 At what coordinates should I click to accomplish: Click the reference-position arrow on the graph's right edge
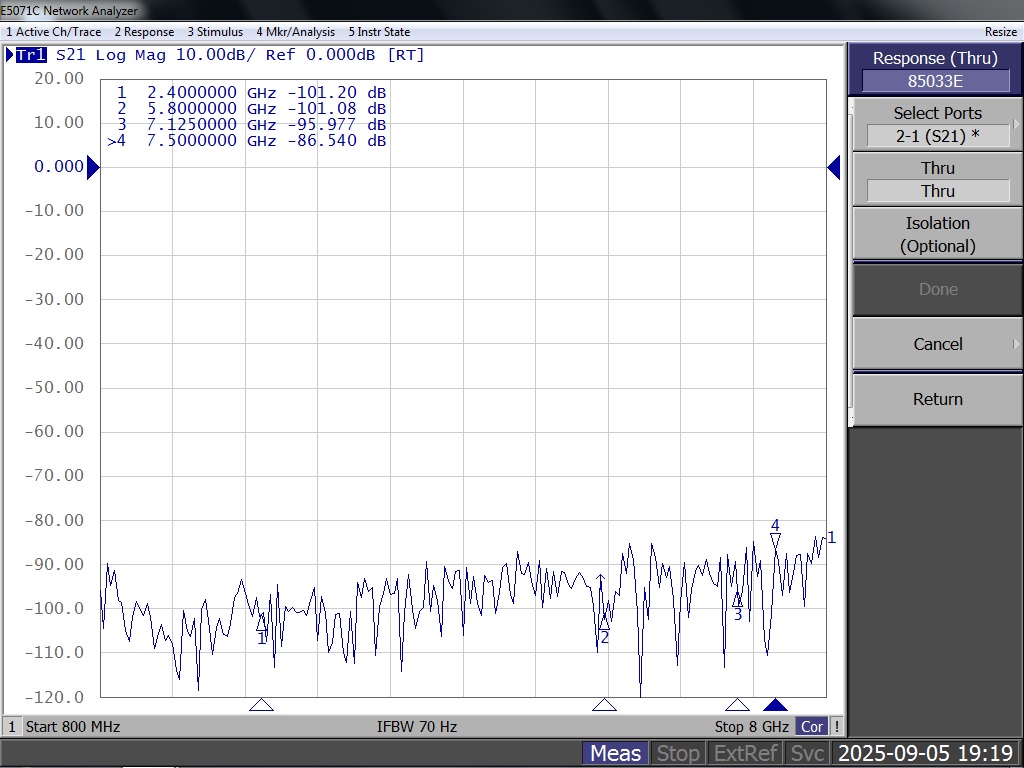pos(833,168)
